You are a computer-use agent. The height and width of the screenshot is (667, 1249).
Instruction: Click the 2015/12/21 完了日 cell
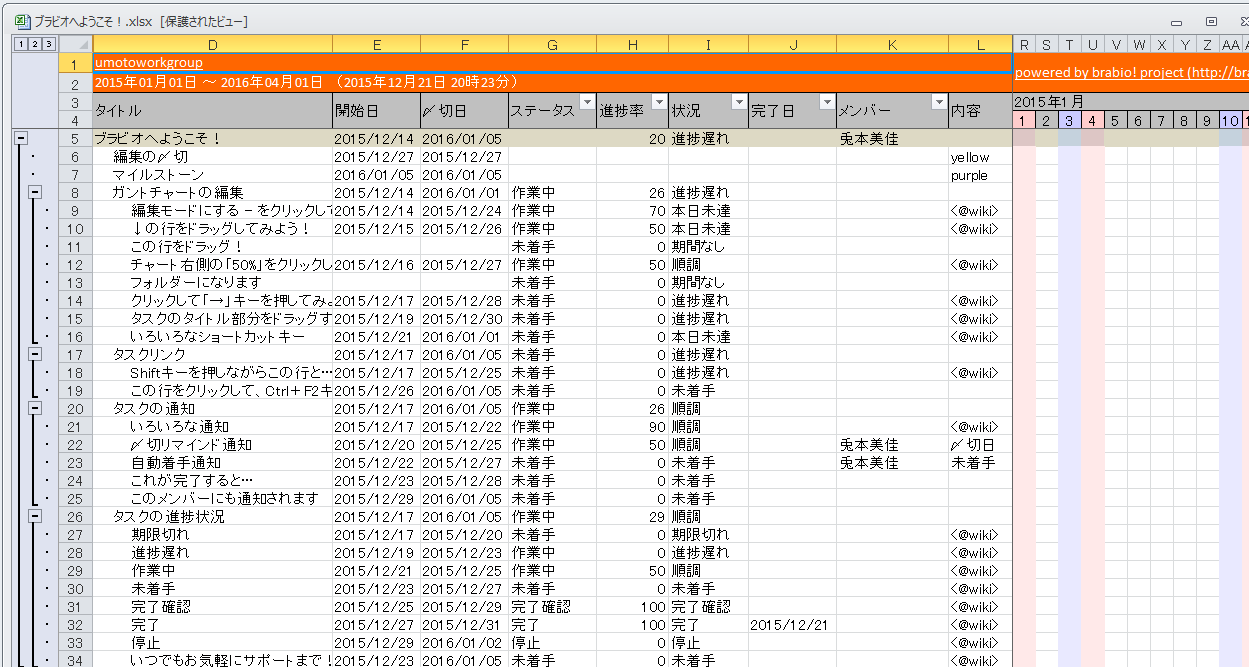coord(793,625)
